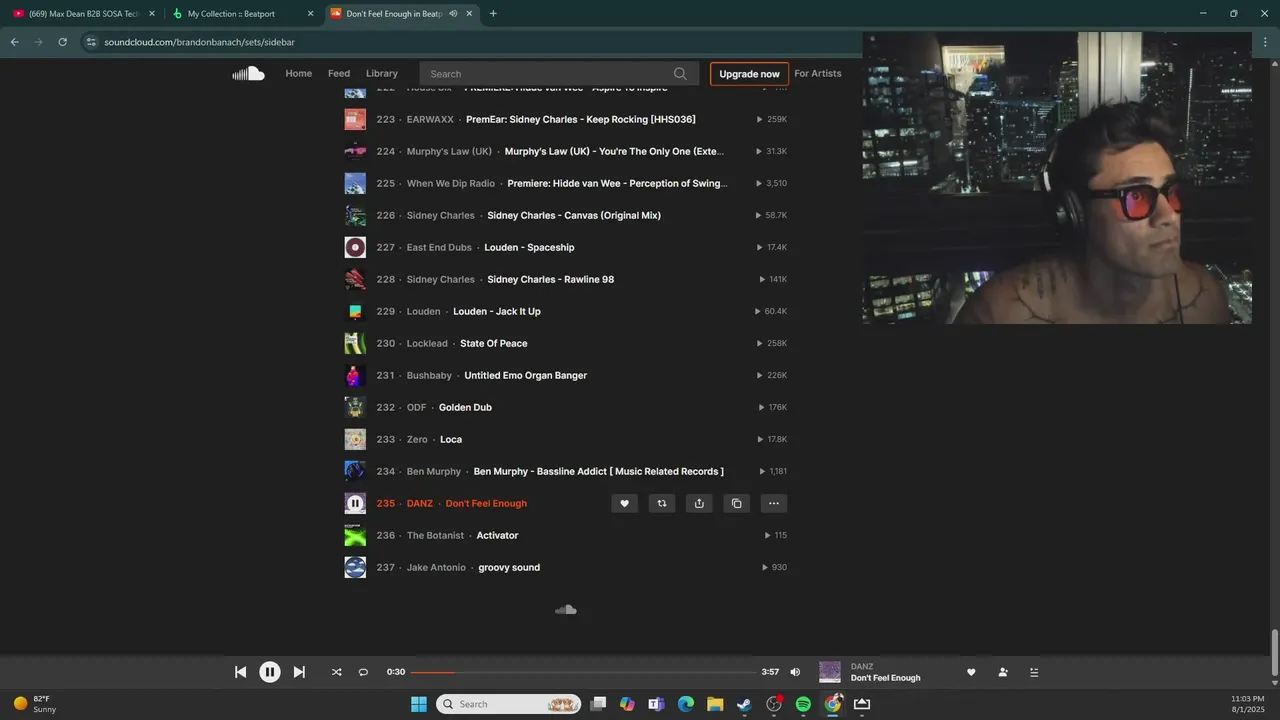Open the next-up queue list
The height and width of the screenshot is (720, 1280).
coord(1034,672)
